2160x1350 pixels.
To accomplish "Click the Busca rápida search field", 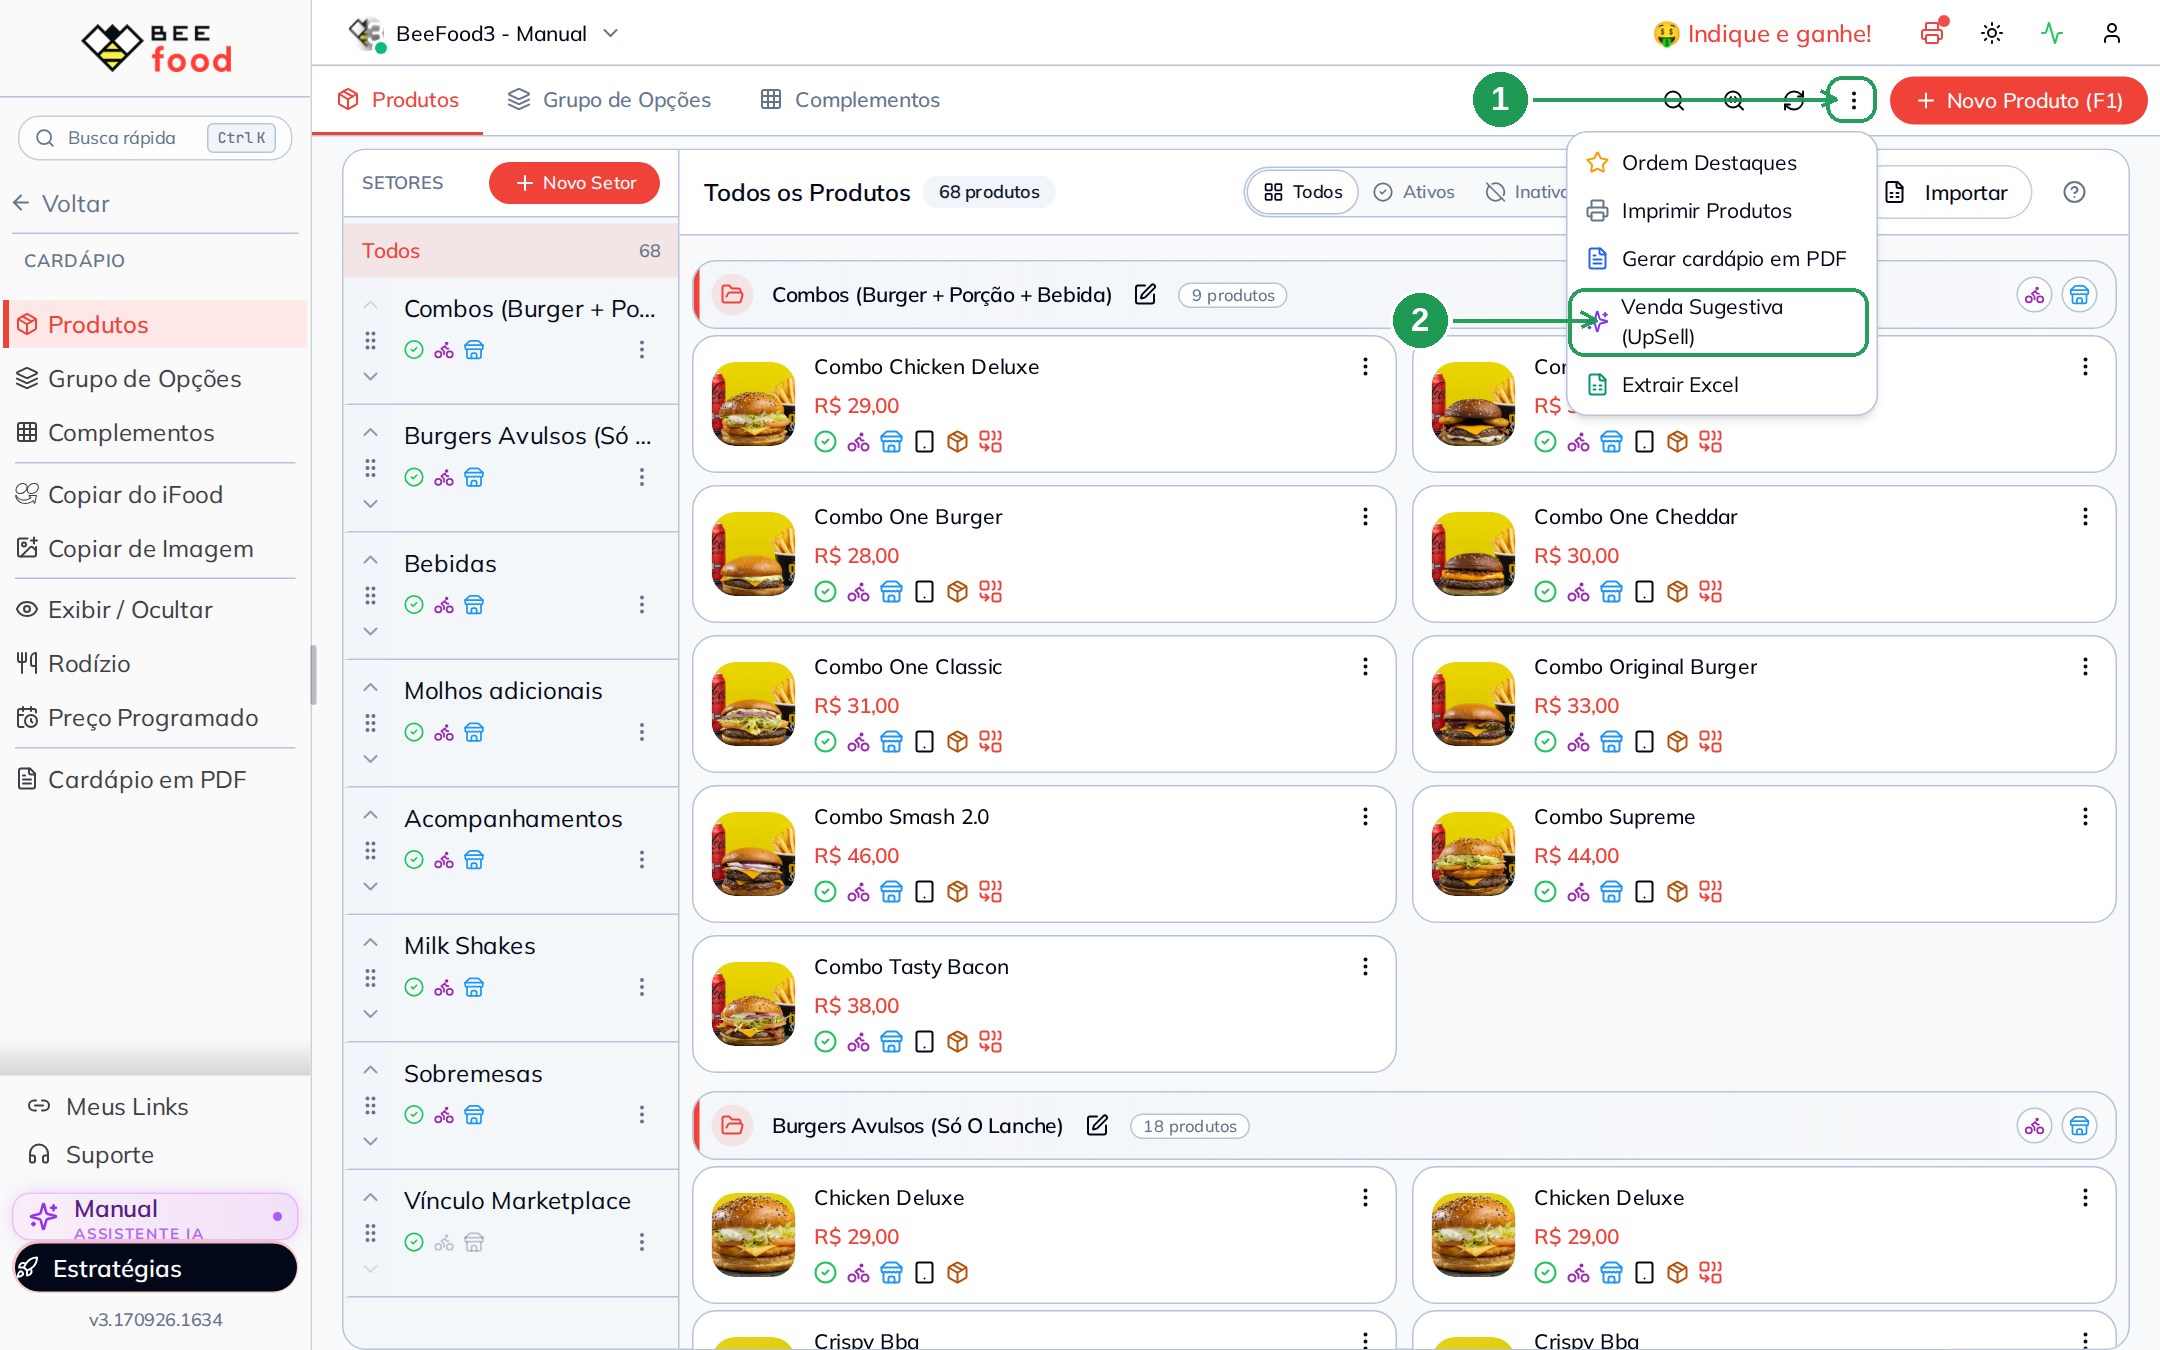I will 155,137.
